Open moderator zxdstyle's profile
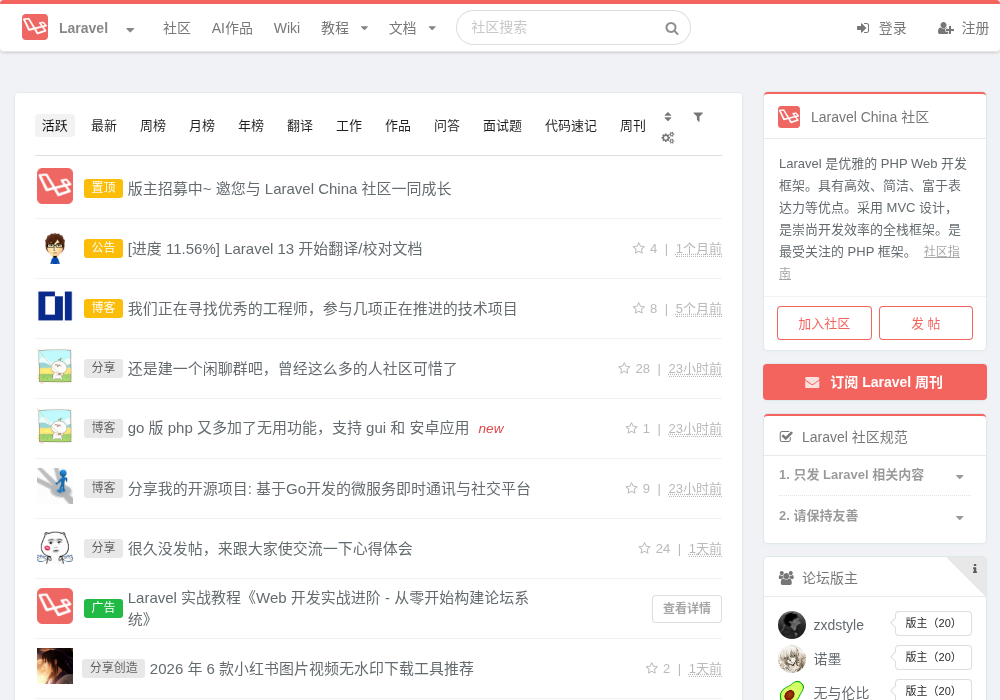 pyautogui.click(x=838, y=625)
